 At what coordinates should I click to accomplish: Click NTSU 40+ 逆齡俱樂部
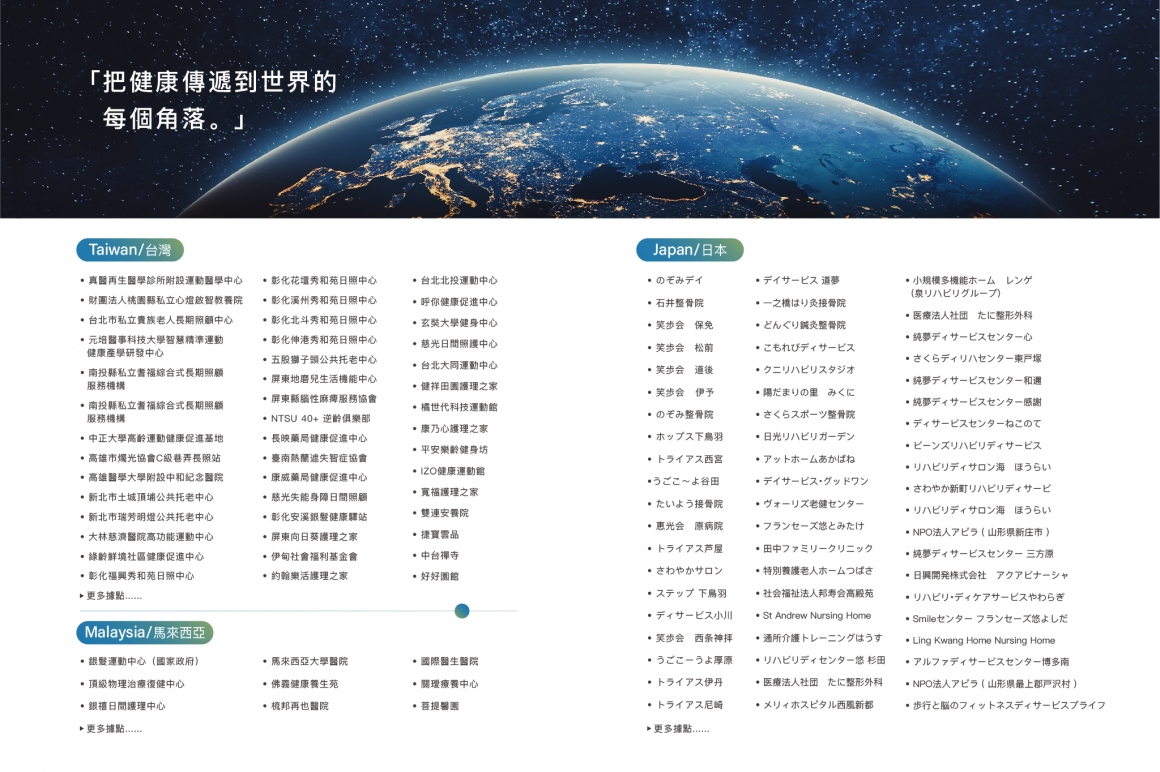coord(320,419)
